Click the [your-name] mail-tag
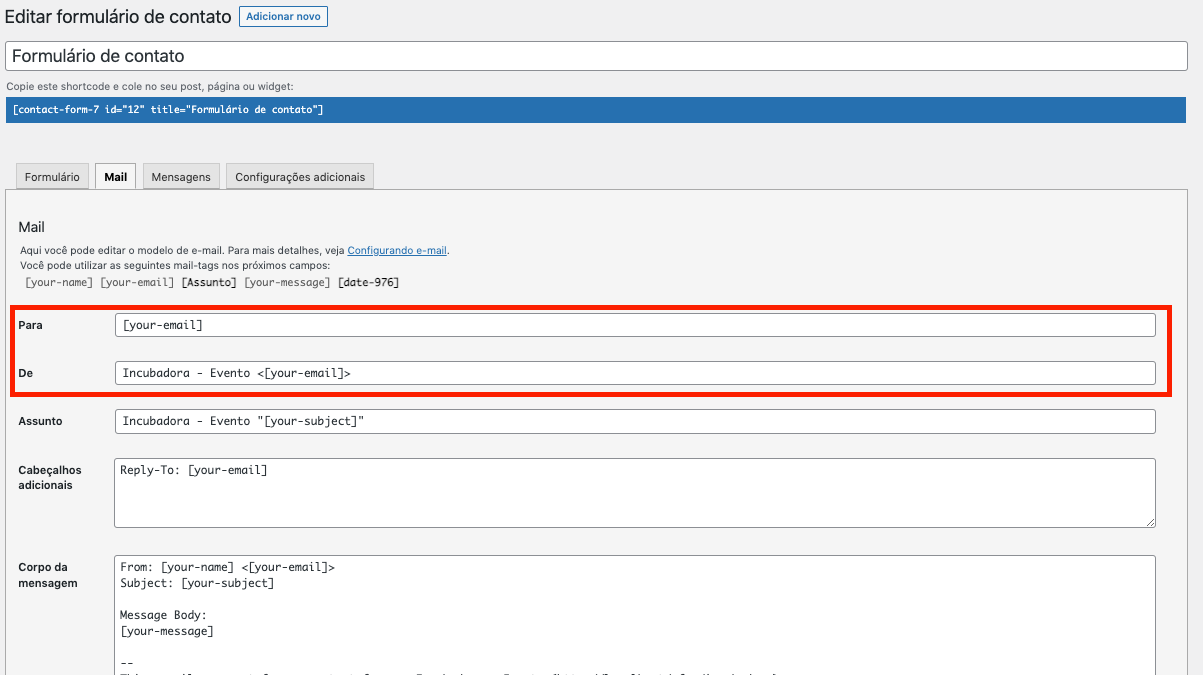The width and height of the screenshot is (1203, 675). click(x=60, y=283)
